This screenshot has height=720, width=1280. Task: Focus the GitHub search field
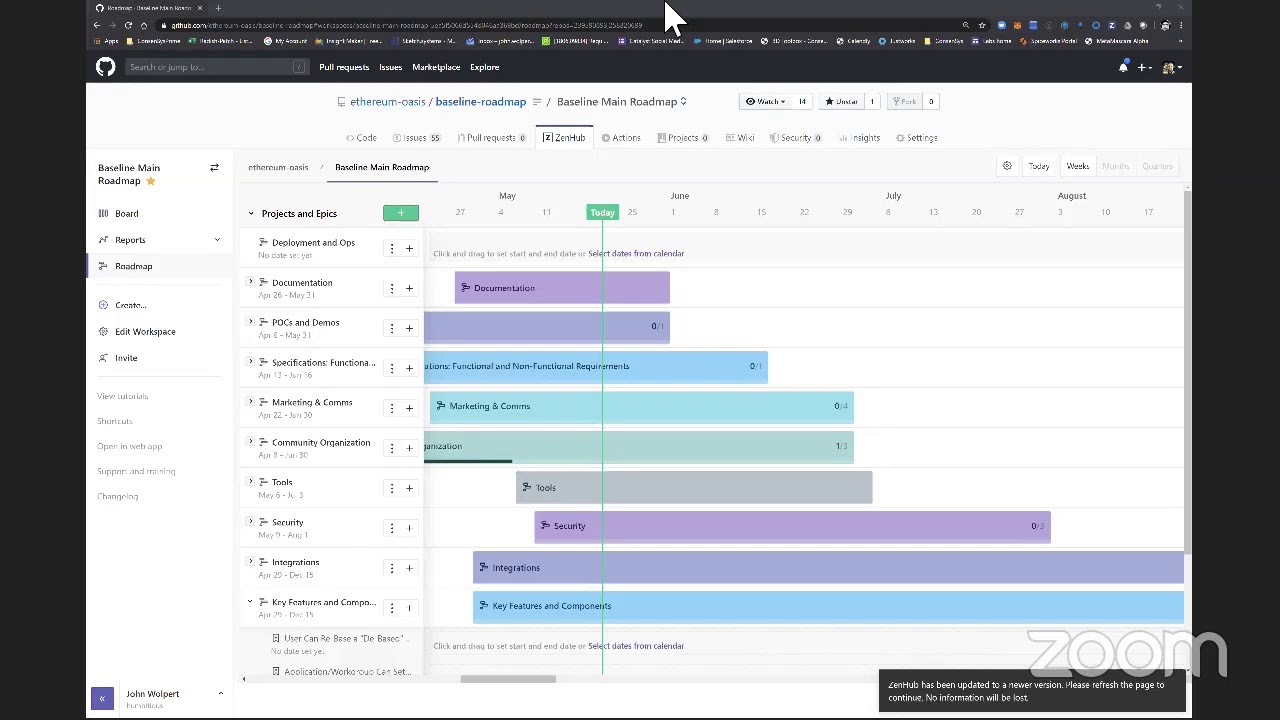(x=216, y=67)
